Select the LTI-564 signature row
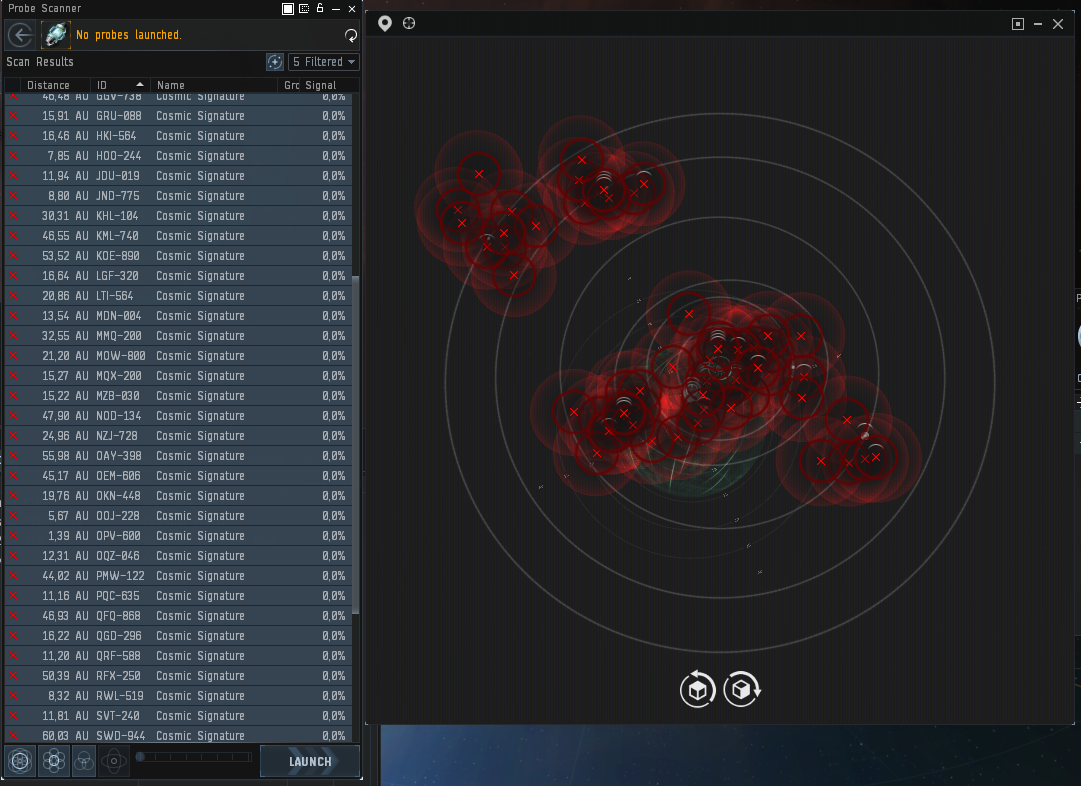Viewport: 1081px width, 786px height. pos(178,296)
